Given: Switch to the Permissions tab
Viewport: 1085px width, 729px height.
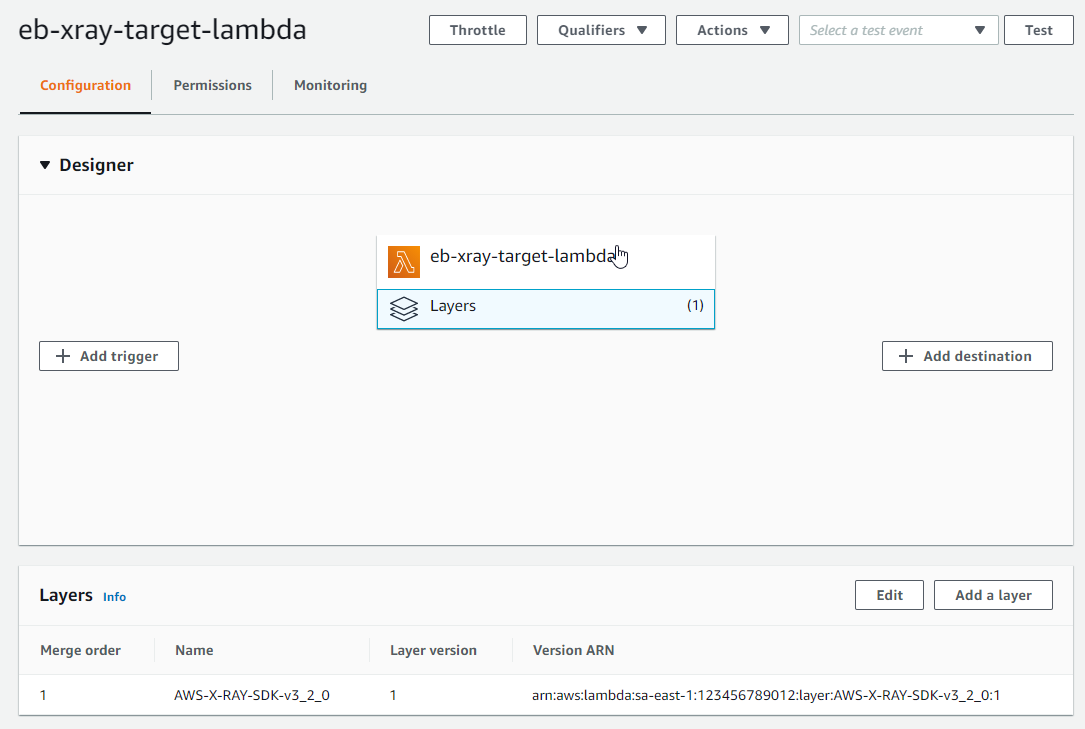Looking at the screenshot, I should (212, 85).
